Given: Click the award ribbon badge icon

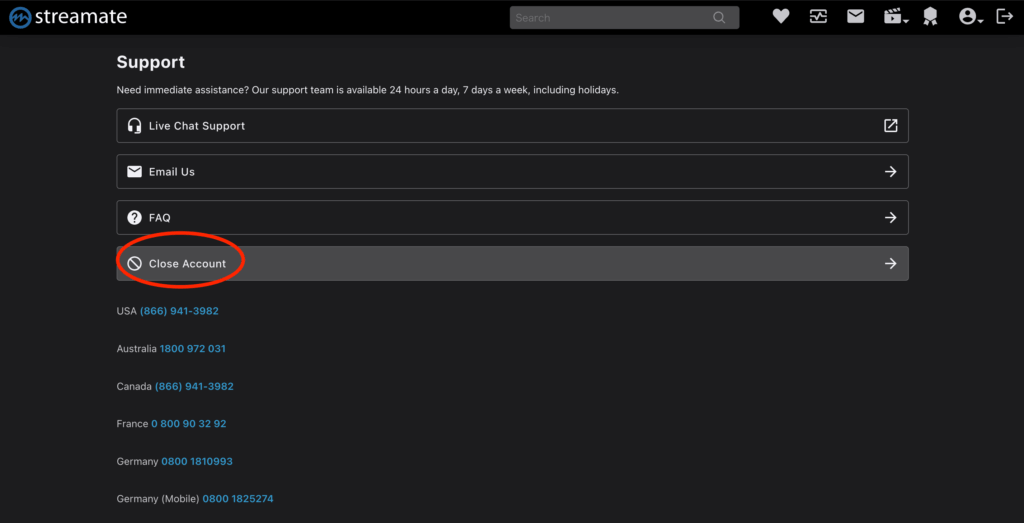Looking at the screenshot, I should click(x=930, y=17).
